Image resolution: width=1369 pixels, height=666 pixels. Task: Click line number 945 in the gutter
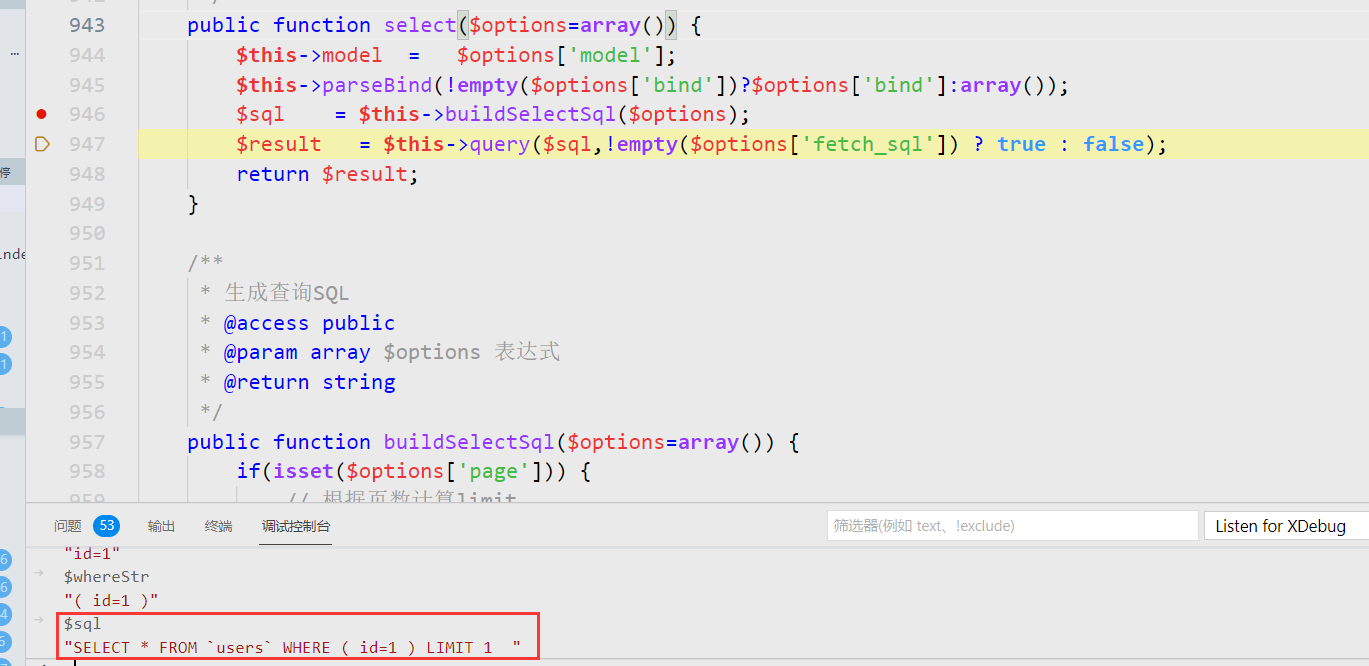click(87, 85)
